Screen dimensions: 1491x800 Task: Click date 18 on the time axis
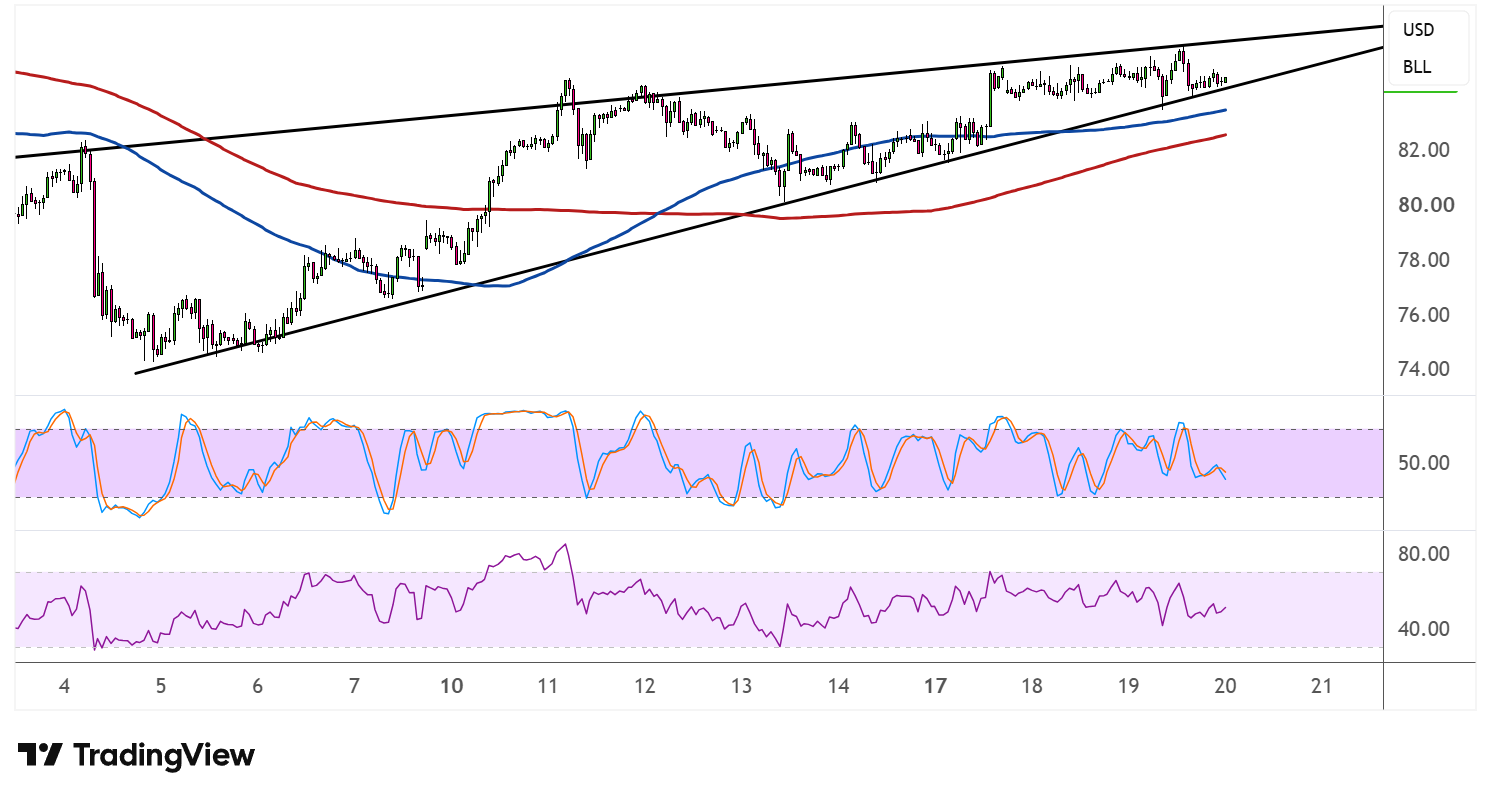pyautogui.click(x=1032, y=686)
